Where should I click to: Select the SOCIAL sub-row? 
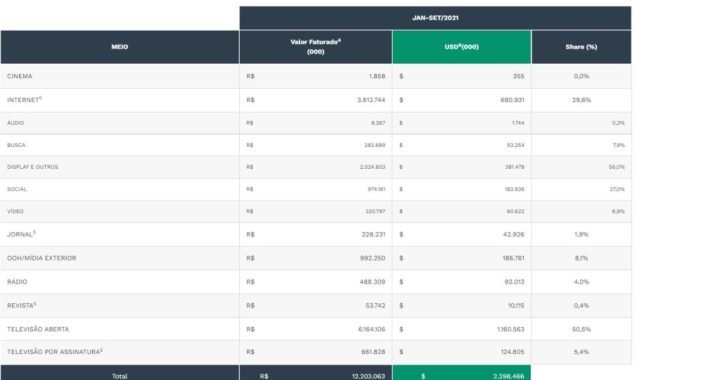[315, 189]
